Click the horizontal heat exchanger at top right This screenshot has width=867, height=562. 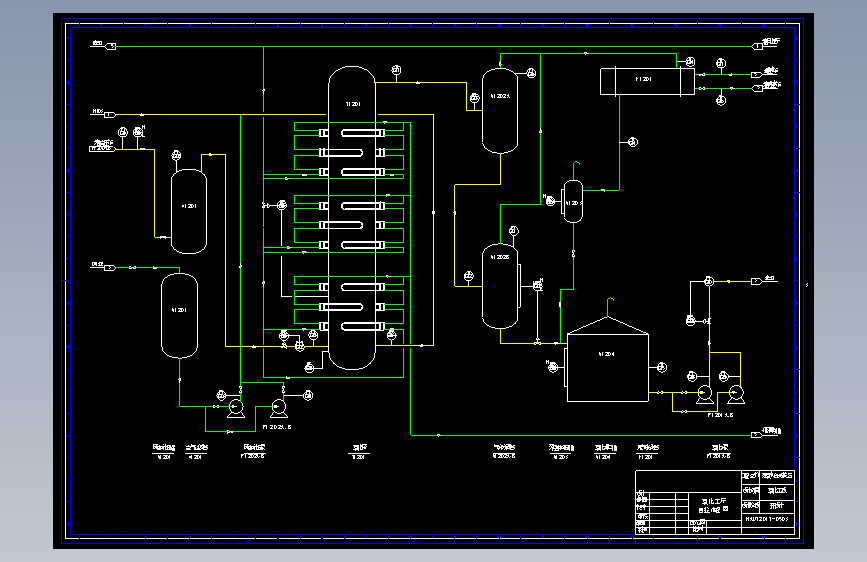647,81
